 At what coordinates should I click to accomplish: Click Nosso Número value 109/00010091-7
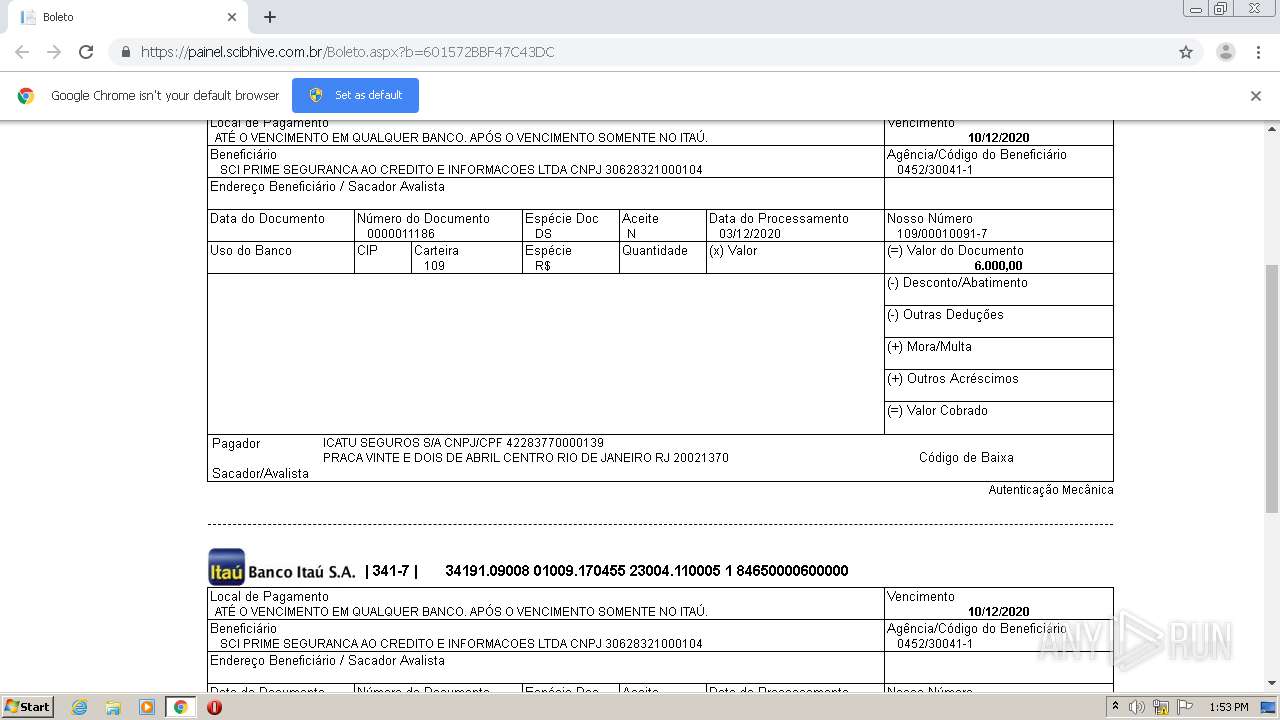point(941,234)
